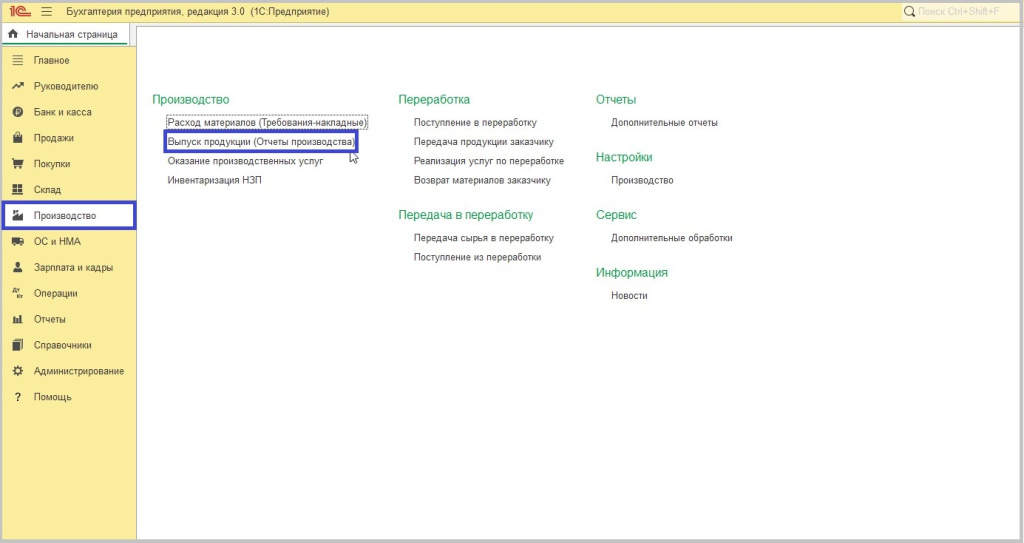The width and height of the screenshot is (1024, 543).
Task: Open Новости under Информация
Action: pyautogui.click(x=629, y=296)
